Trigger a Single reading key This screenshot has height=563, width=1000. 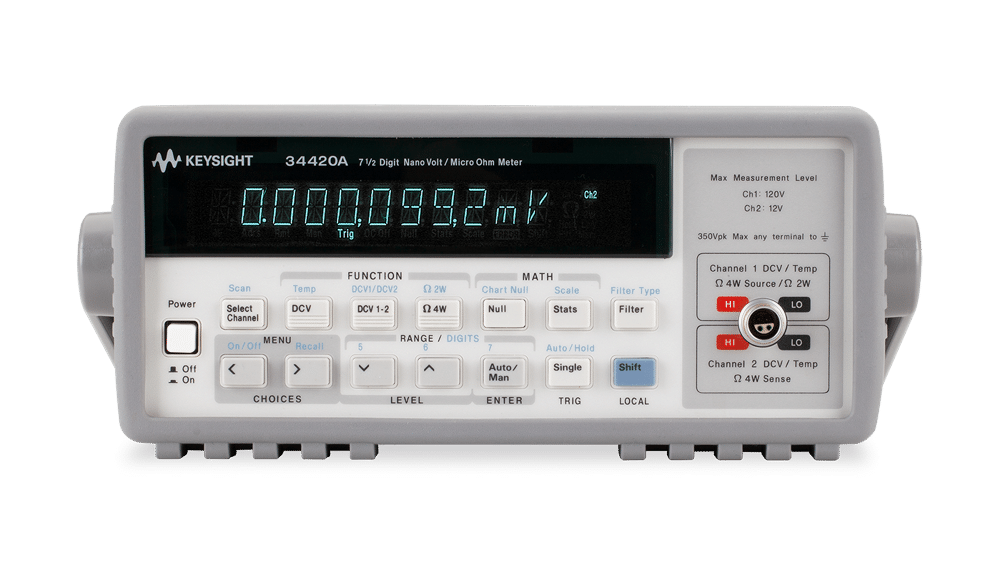(568, 372)
